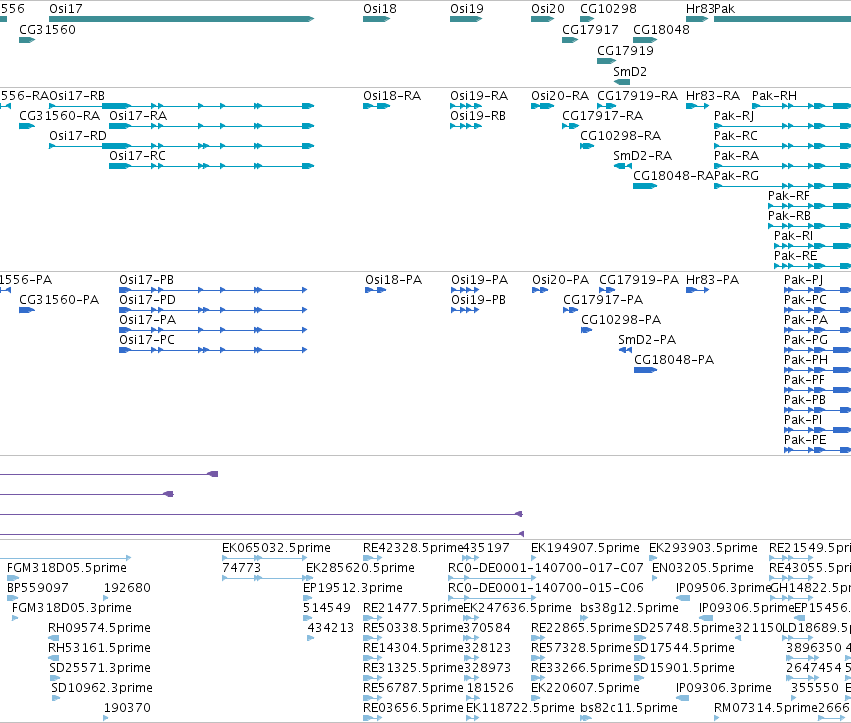Click transcript Osi17-RD label
This screenshot has height=723, width=851.
(78, 136)
